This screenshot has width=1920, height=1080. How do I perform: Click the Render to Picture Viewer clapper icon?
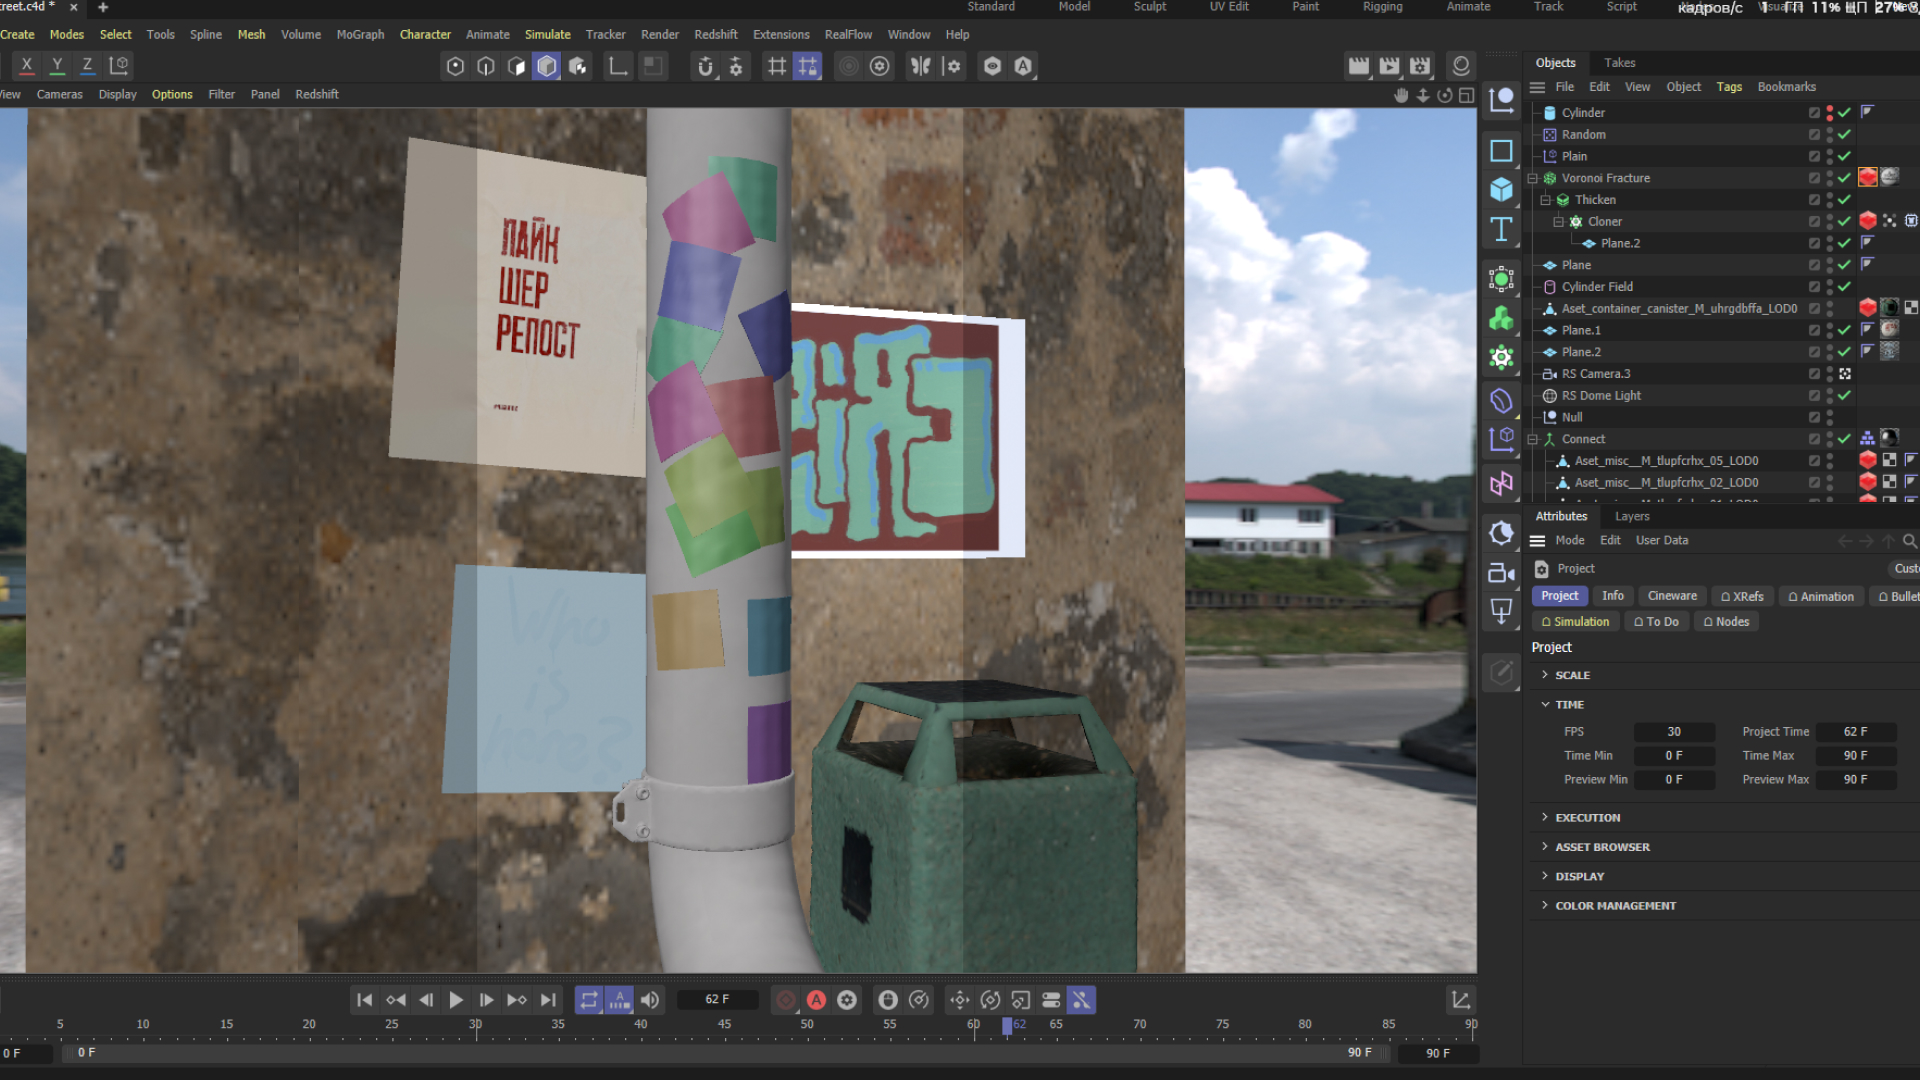click(1389, 66)
